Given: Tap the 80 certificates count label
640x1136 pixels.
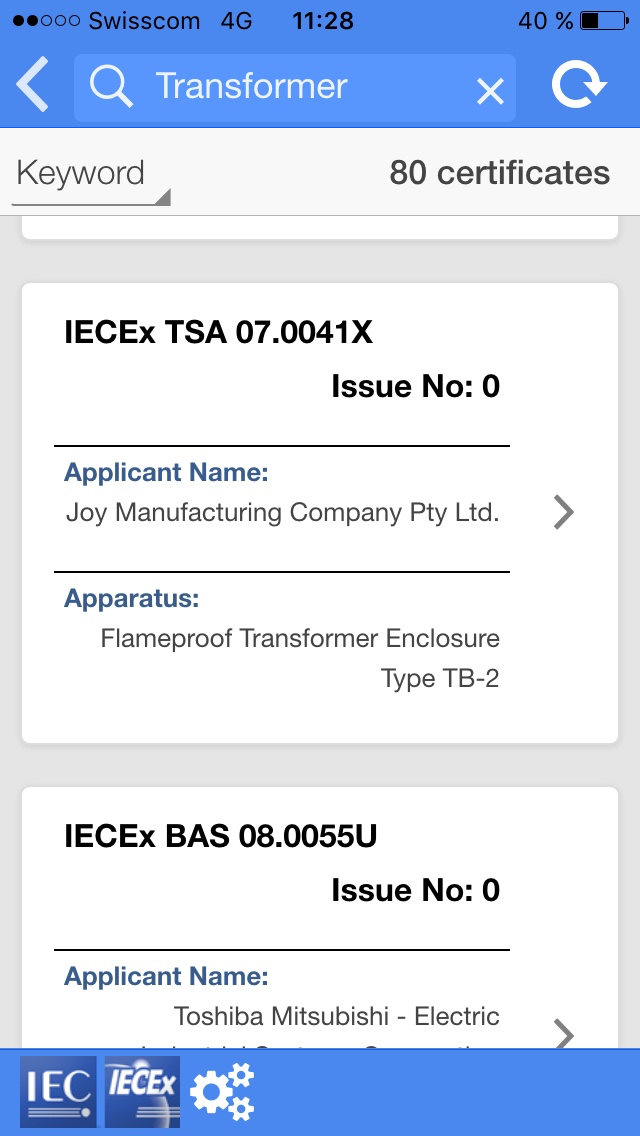Looking at the screenshot, I should click(x=499, y=173).
